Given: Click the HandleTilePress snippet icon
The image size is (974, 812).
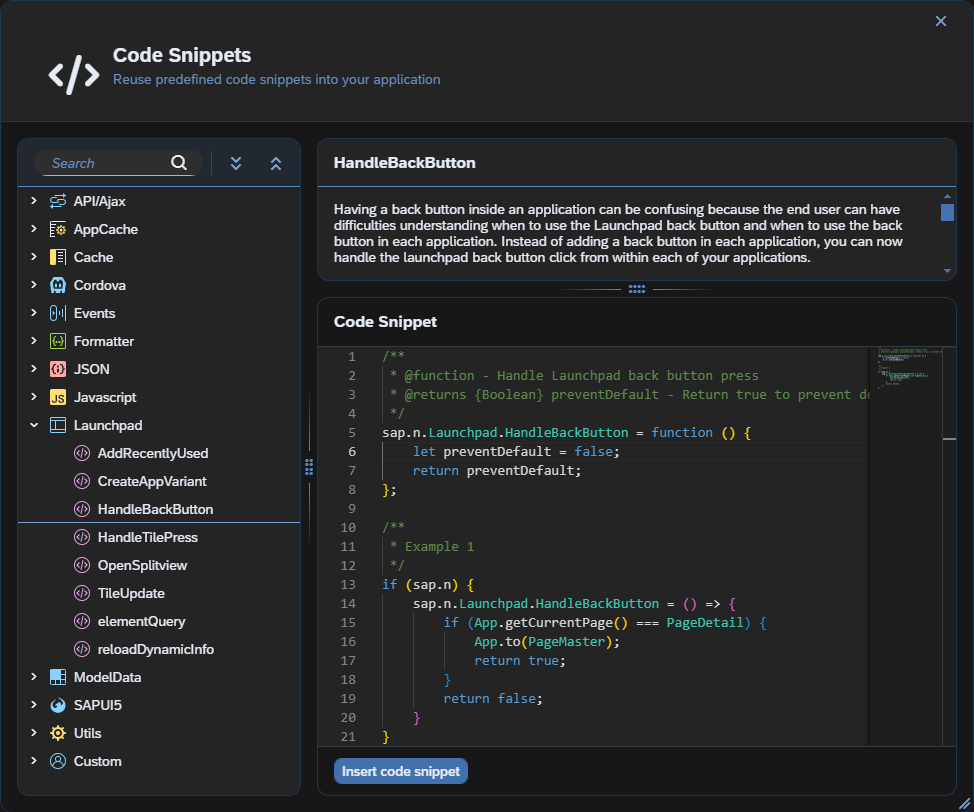Looking at the screenshot, I should pos(82,537).
